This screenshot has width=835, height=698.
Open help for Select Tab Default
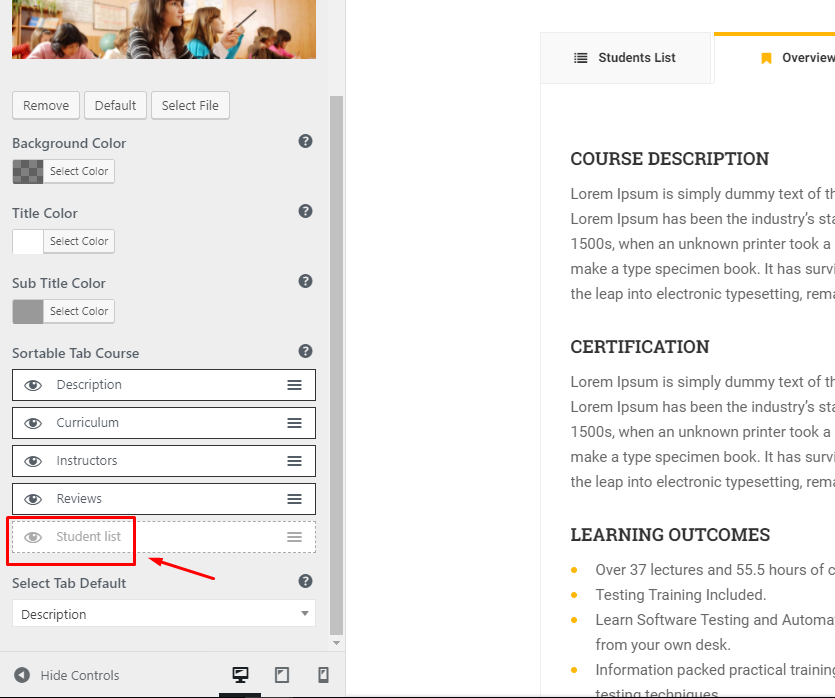pos(305,581)
